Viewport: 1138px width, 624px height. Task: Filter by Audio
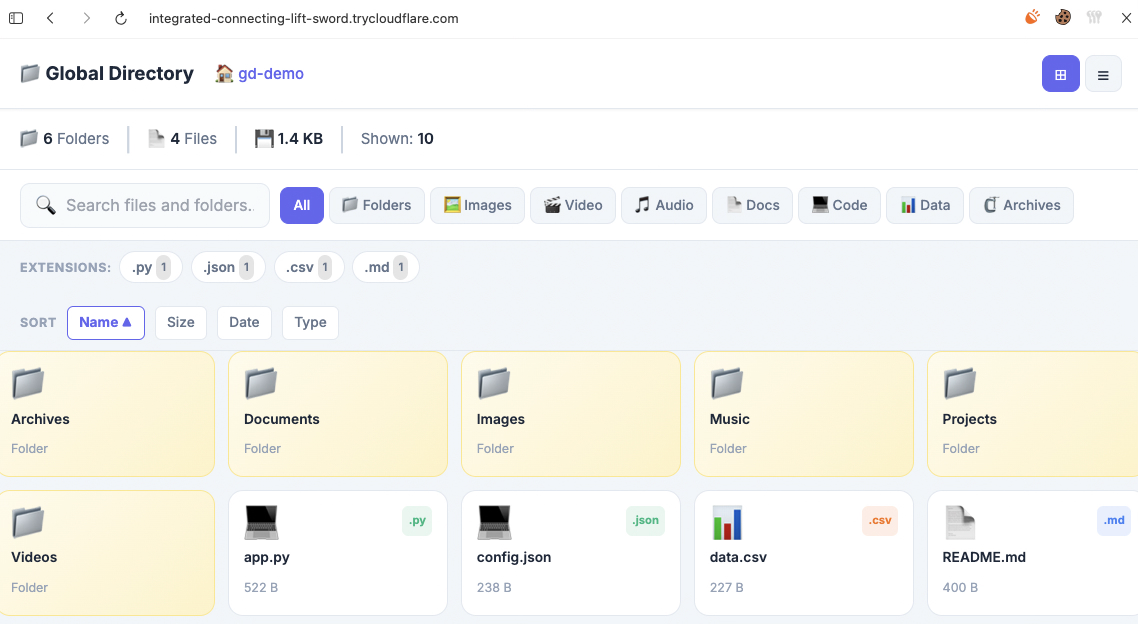tap(664, 205)
